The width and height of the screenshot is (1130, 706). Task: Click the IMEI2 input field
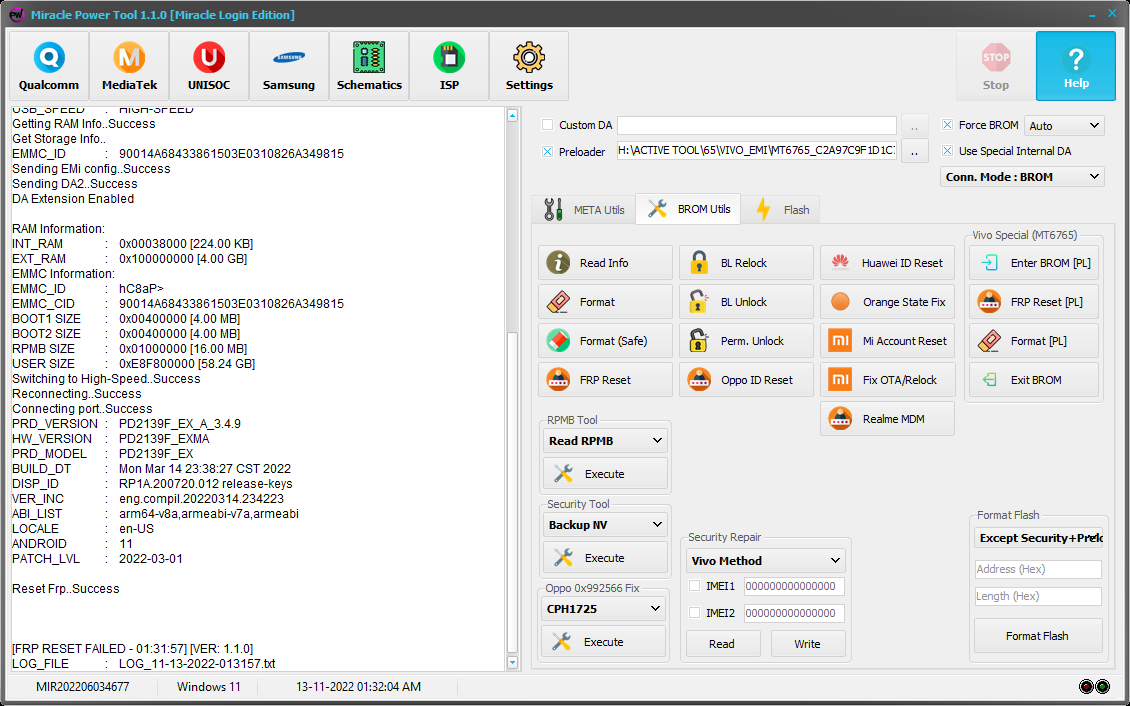793,613
